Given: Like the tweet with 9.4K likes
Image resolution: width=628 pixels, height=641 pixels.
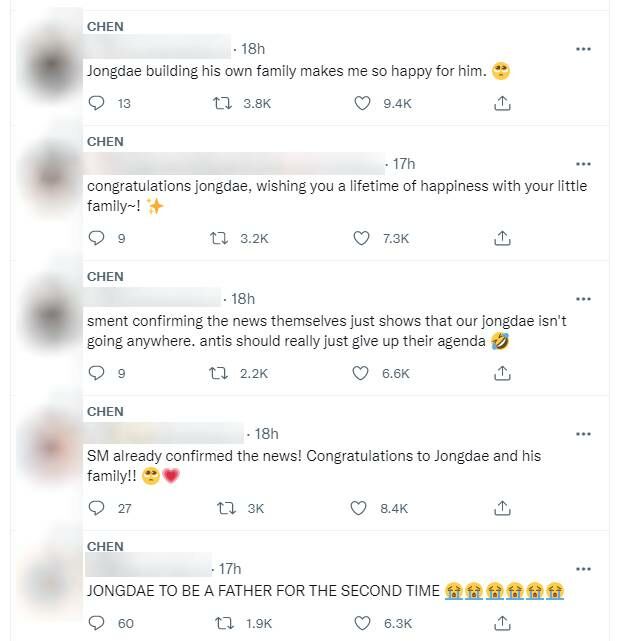Looking at the screenshot, I should coord(363,103).
